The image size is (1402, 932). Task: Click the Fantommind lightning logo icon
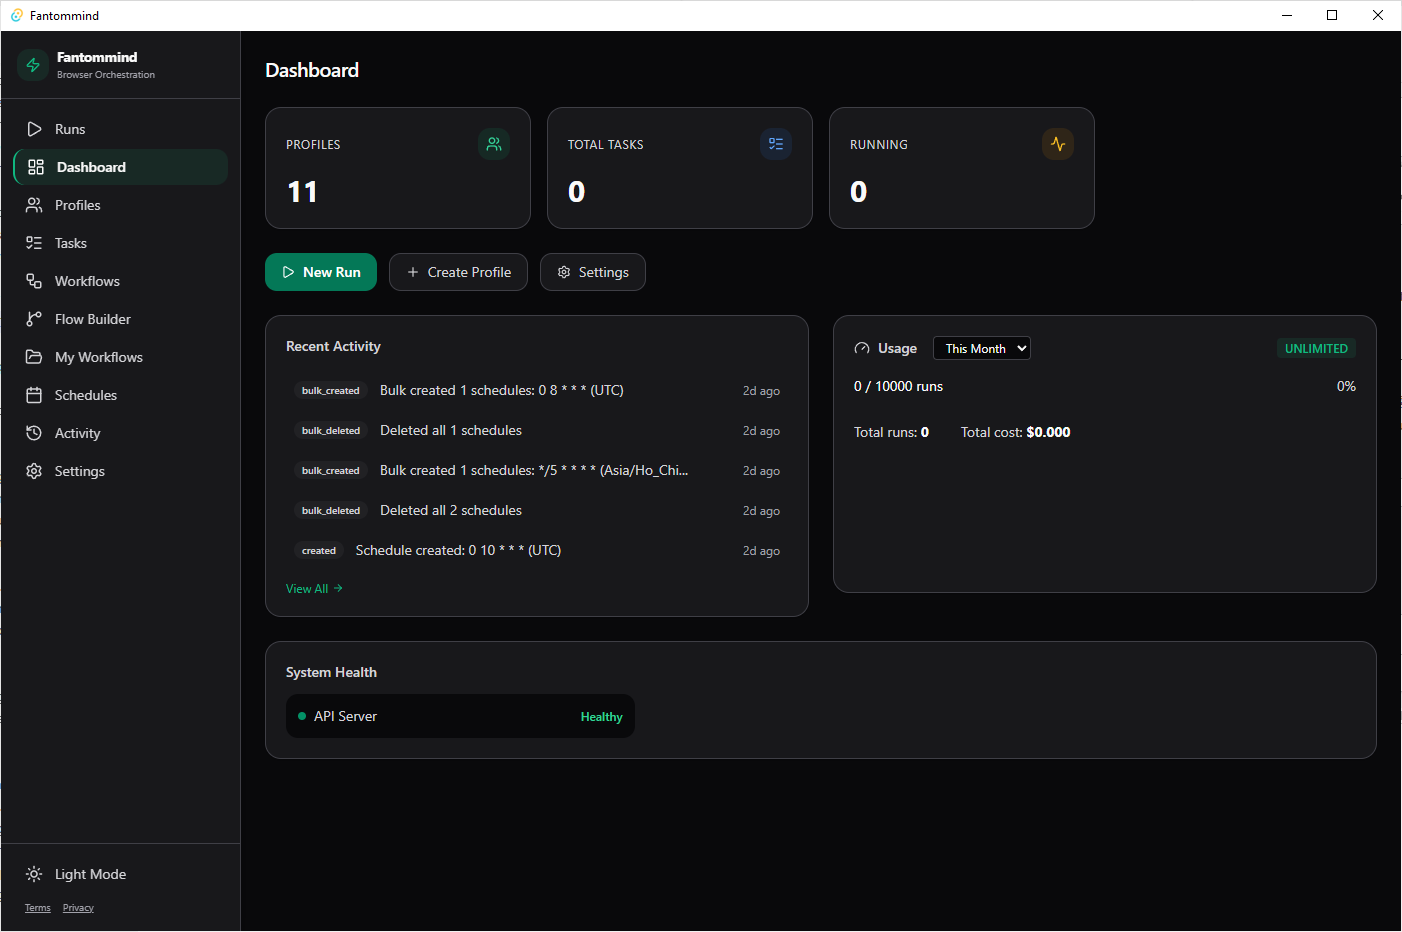click(33, 65)
